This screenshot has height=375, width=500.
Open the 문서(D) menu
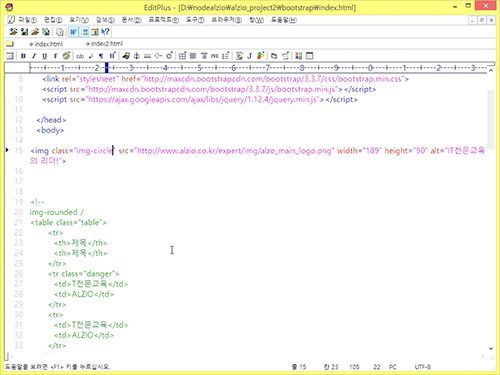pos(131,20)
